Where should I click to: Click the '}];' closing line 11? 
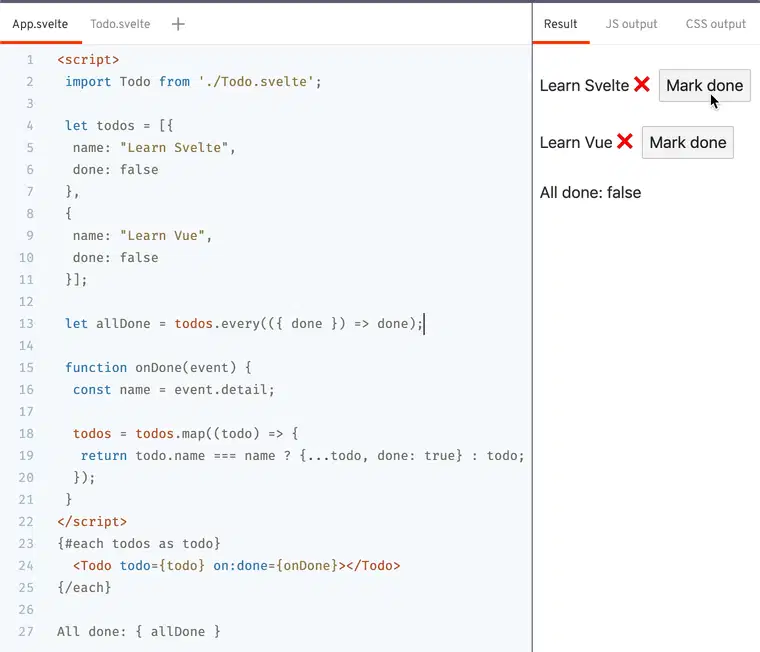coord(76,280)
